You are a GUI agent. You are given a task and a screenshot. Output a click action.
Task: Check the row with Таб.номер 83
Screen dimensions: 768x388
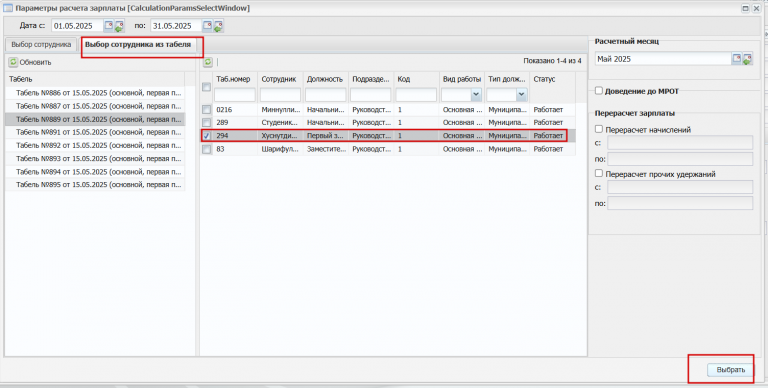(207, 149)
